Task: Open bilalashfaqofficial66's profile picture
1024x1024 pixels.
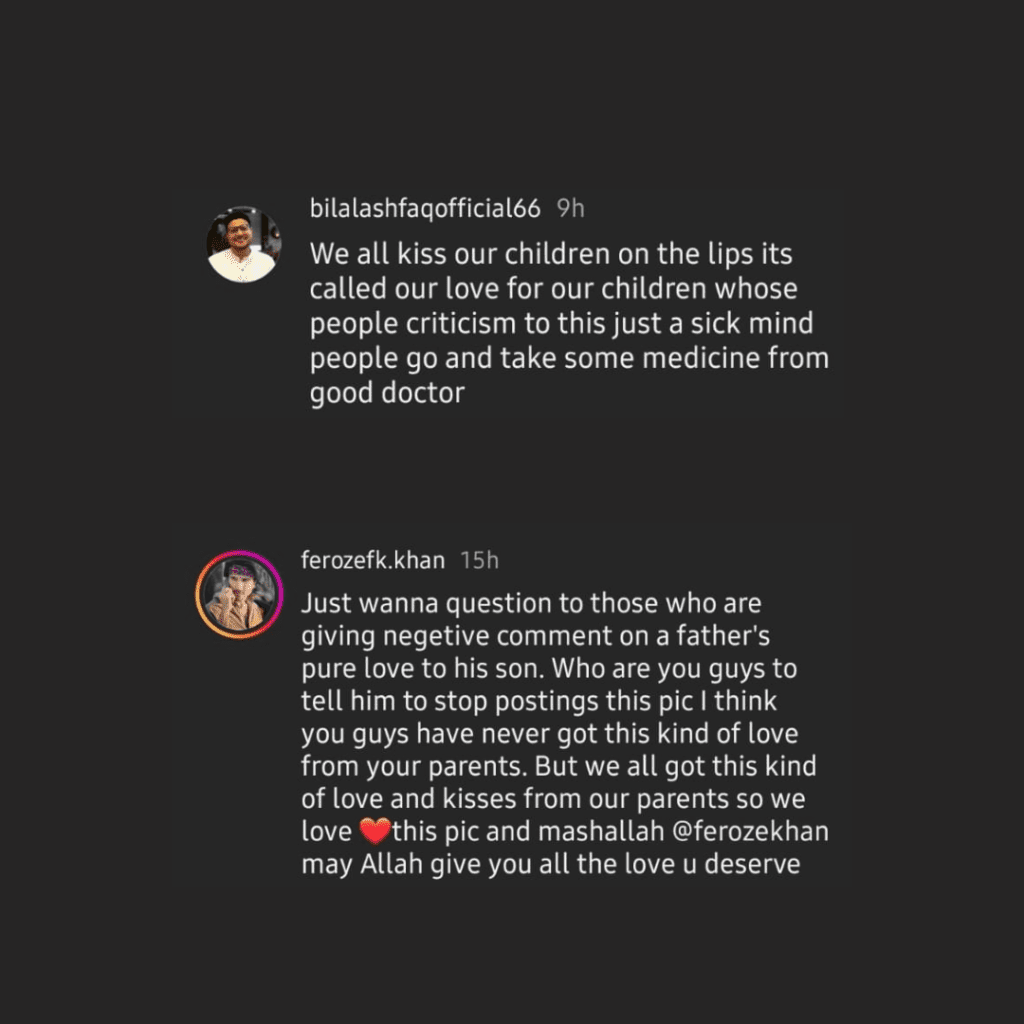Action: 243,245
